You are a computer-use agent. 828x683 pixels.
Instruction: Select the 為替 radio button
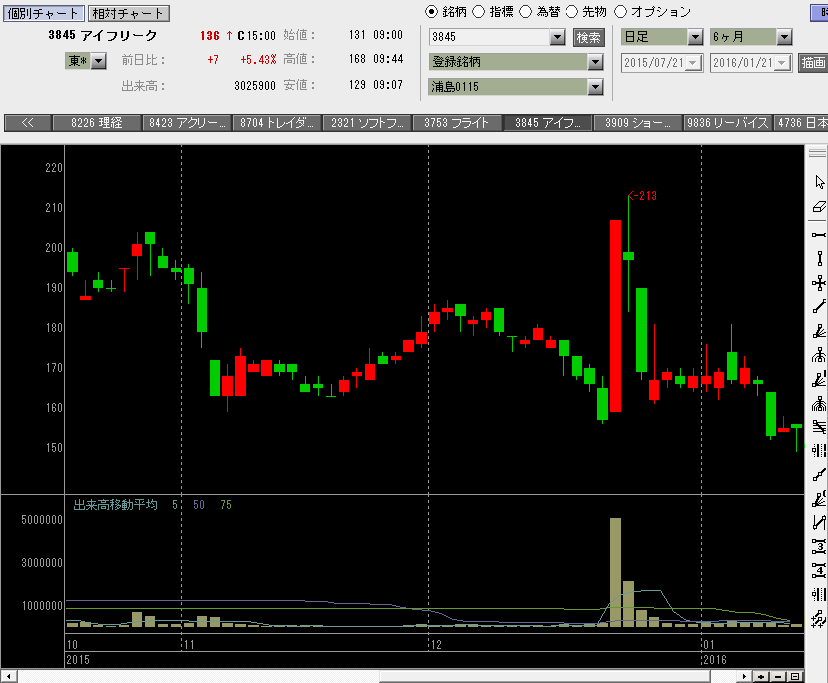pos(525,12)
